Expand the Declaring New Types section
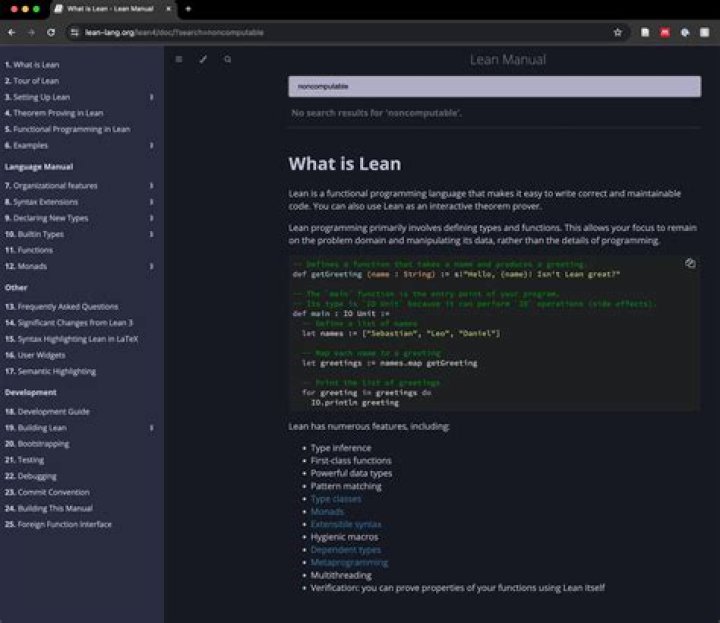Screen dimensions: 720x623 point(152,218)
